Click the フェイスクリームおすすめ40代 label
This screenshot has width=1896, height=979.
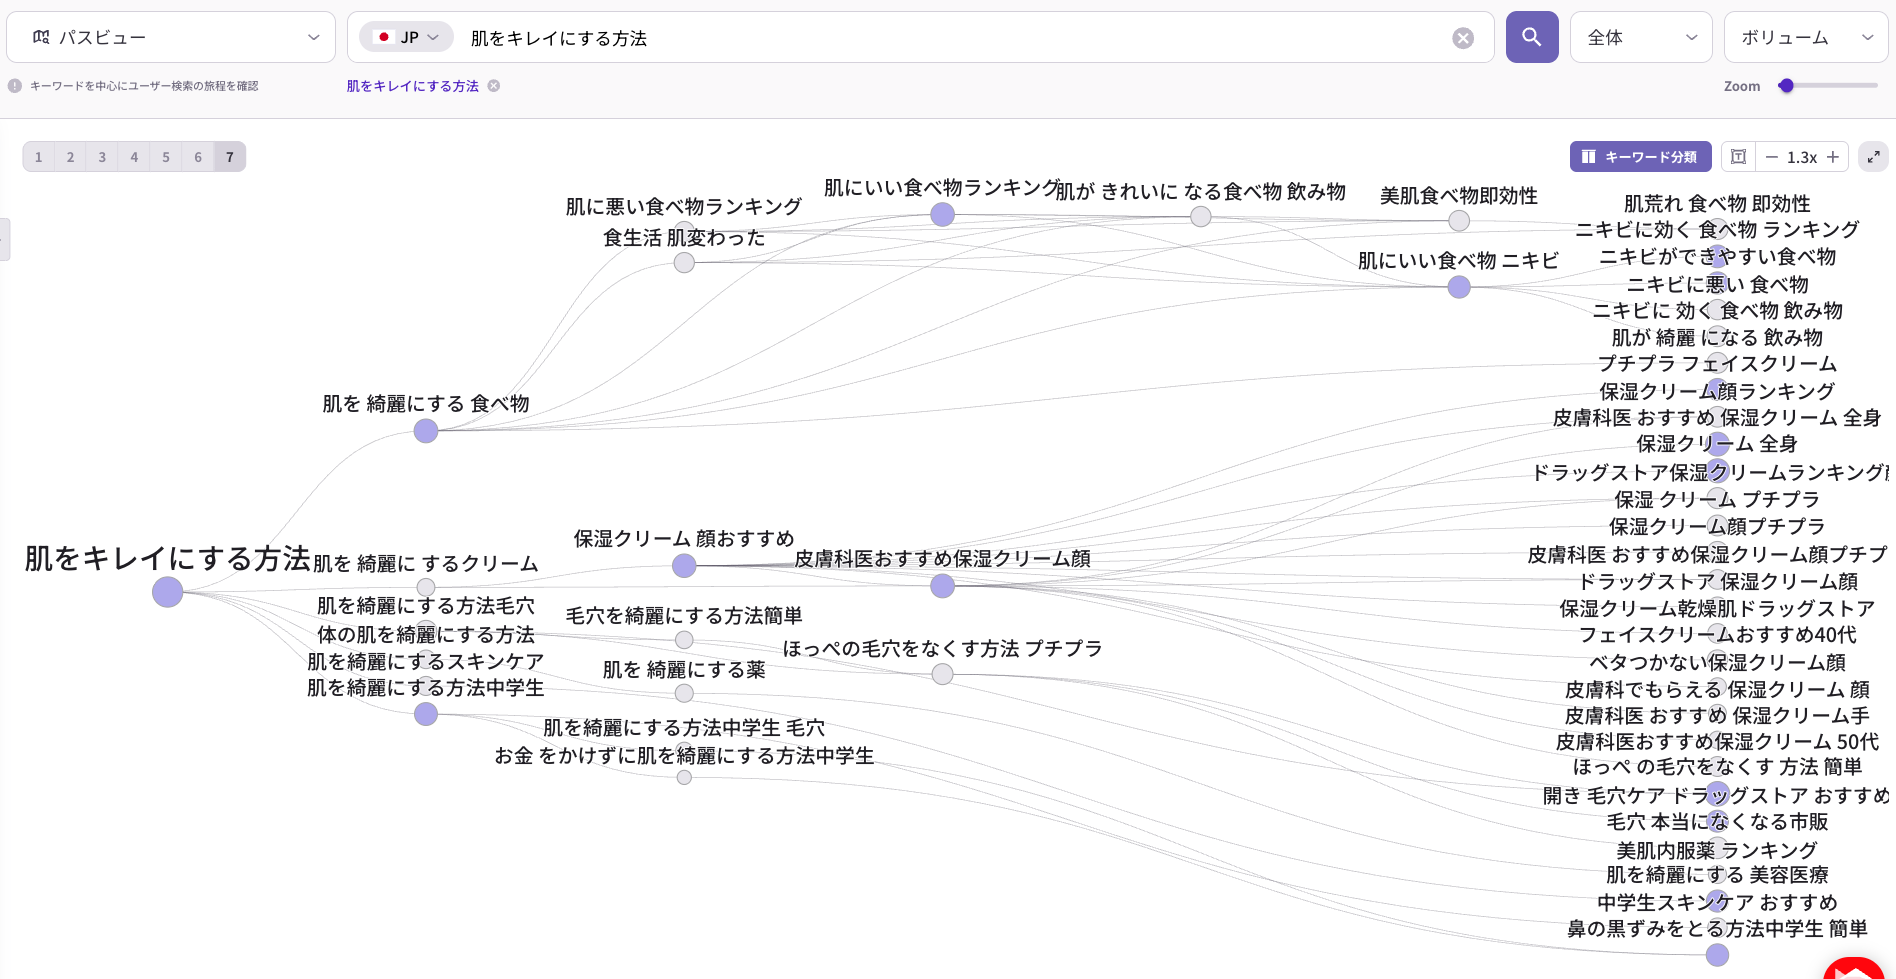(1717, 634)
